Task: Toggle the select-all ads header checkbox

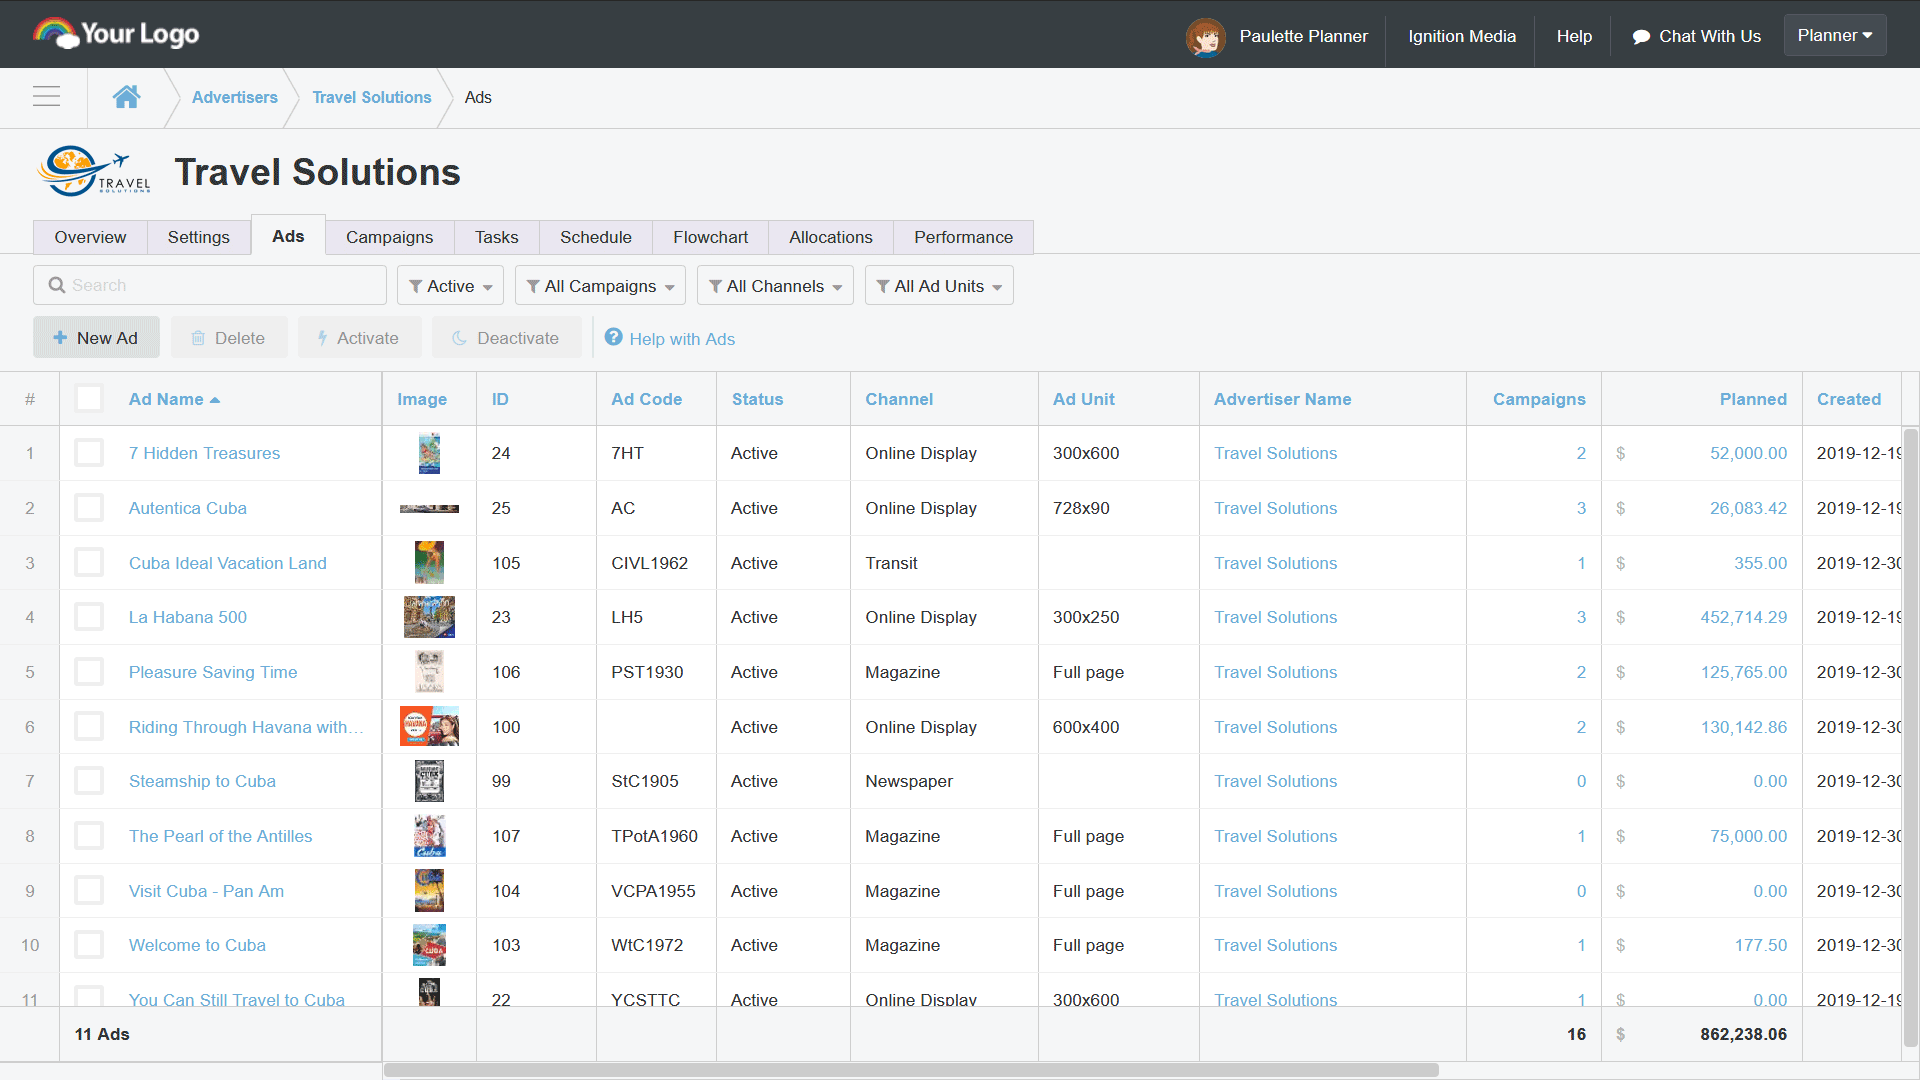Action: [x=89, y=399]
